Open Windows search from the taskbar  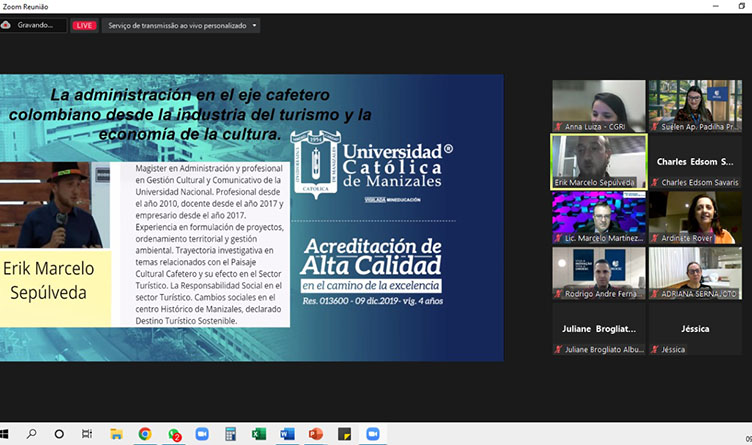pyautogui.click(x=32, y=434)
